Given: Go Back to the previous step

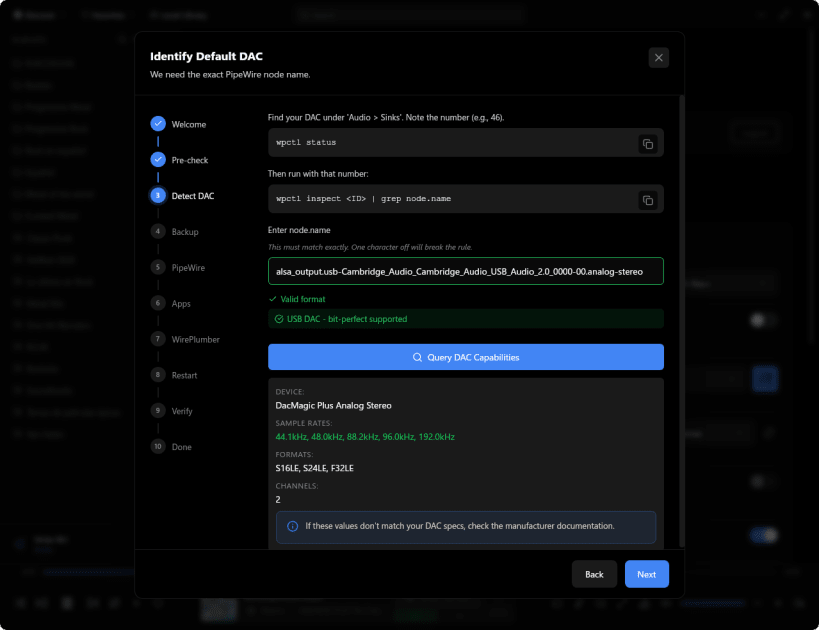Looking at the screenshot, I should coord(594,574).
